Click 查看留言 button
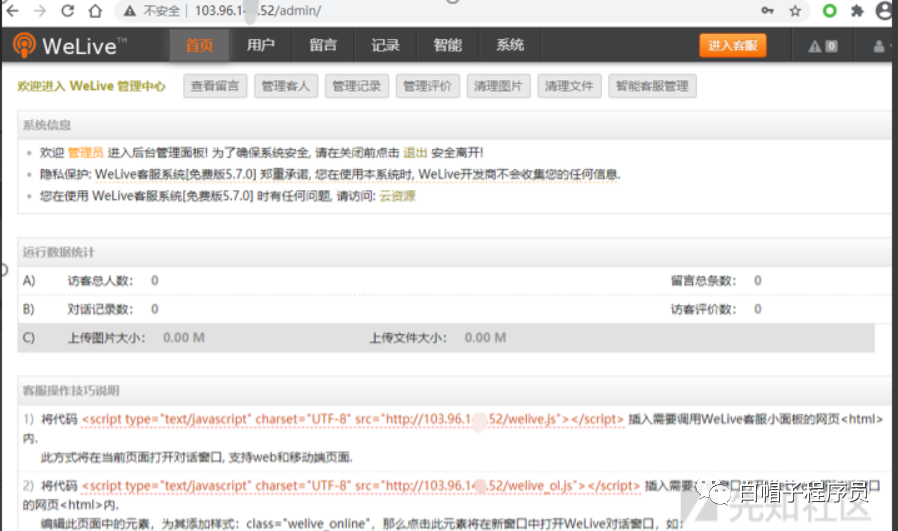The height and width of the screenshot is (531, 898). click(x=215, y=86)
